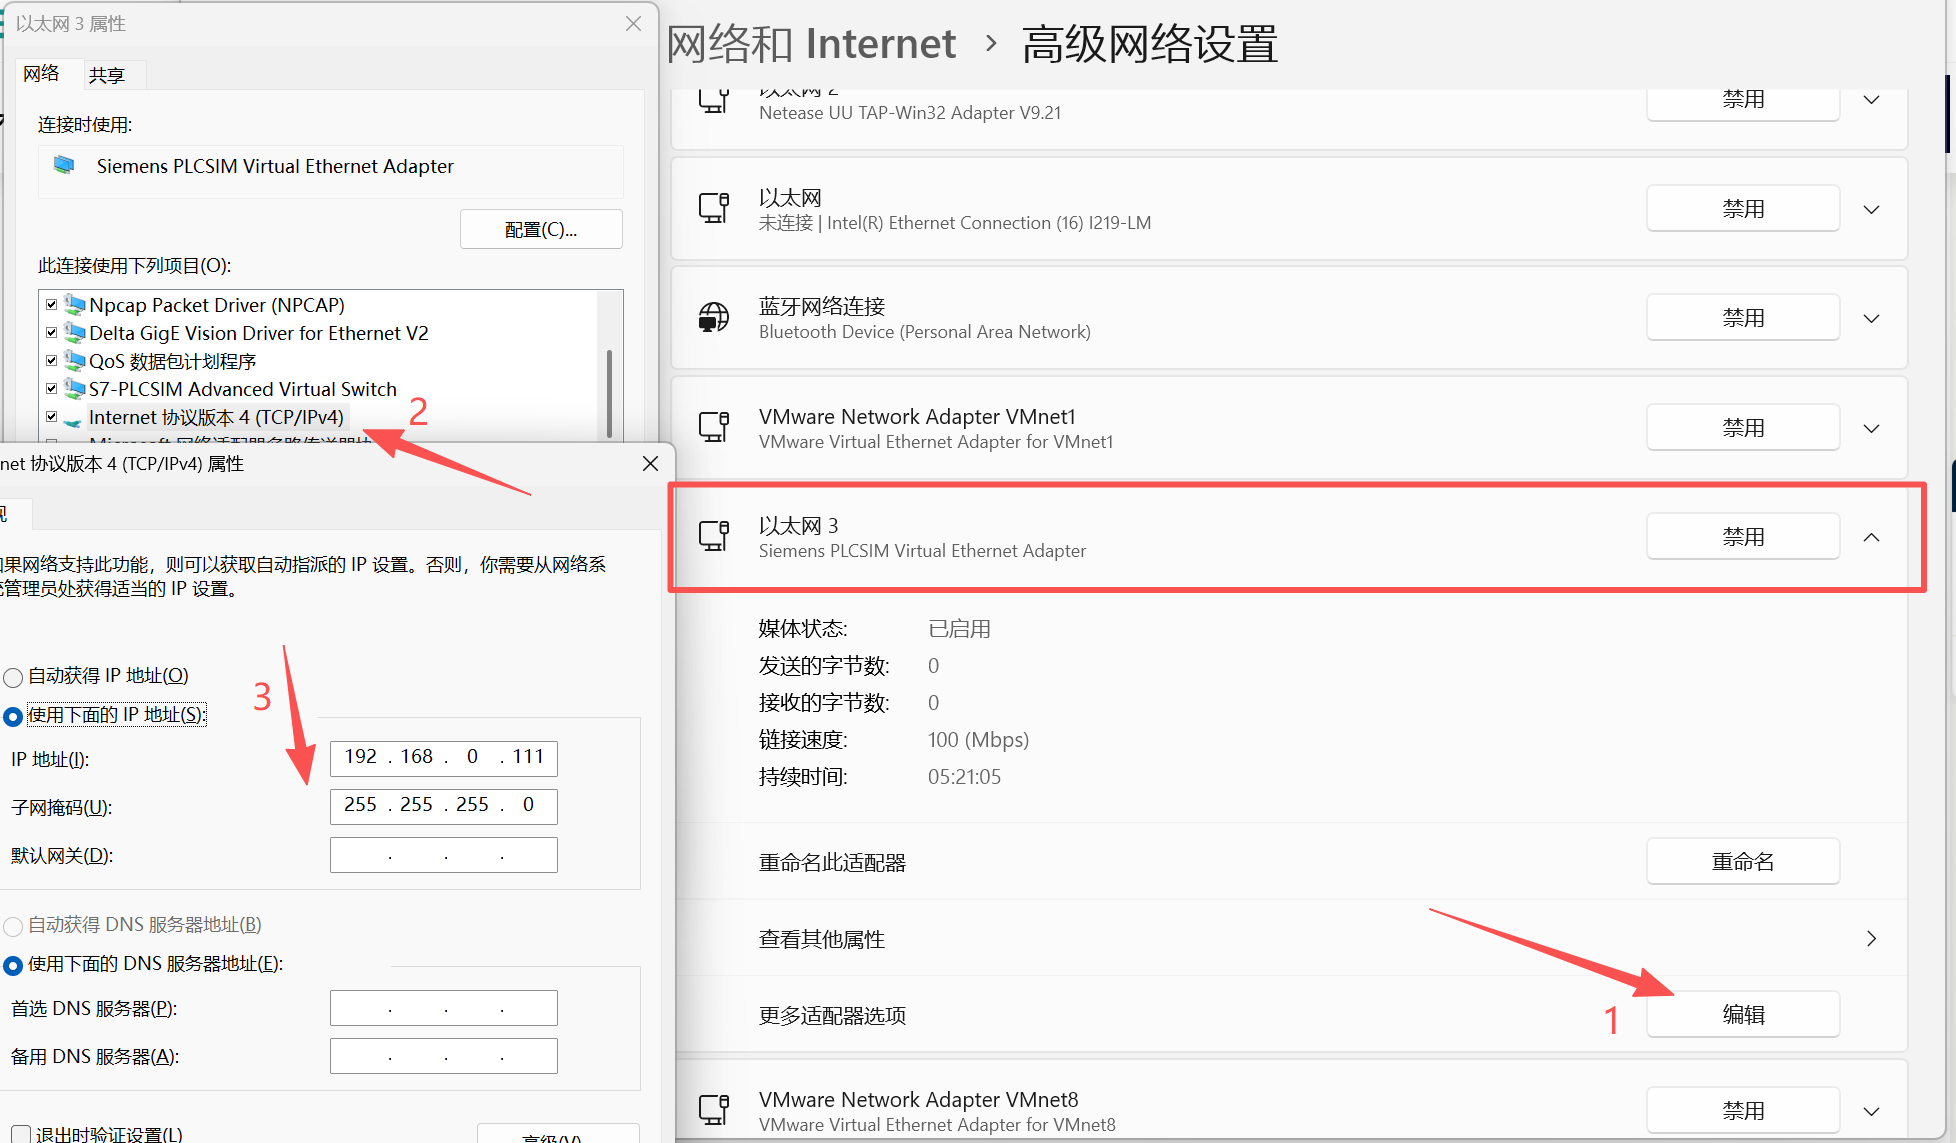Toggle the 退出时验证设置 checkbox

(x=21, y=1135)
